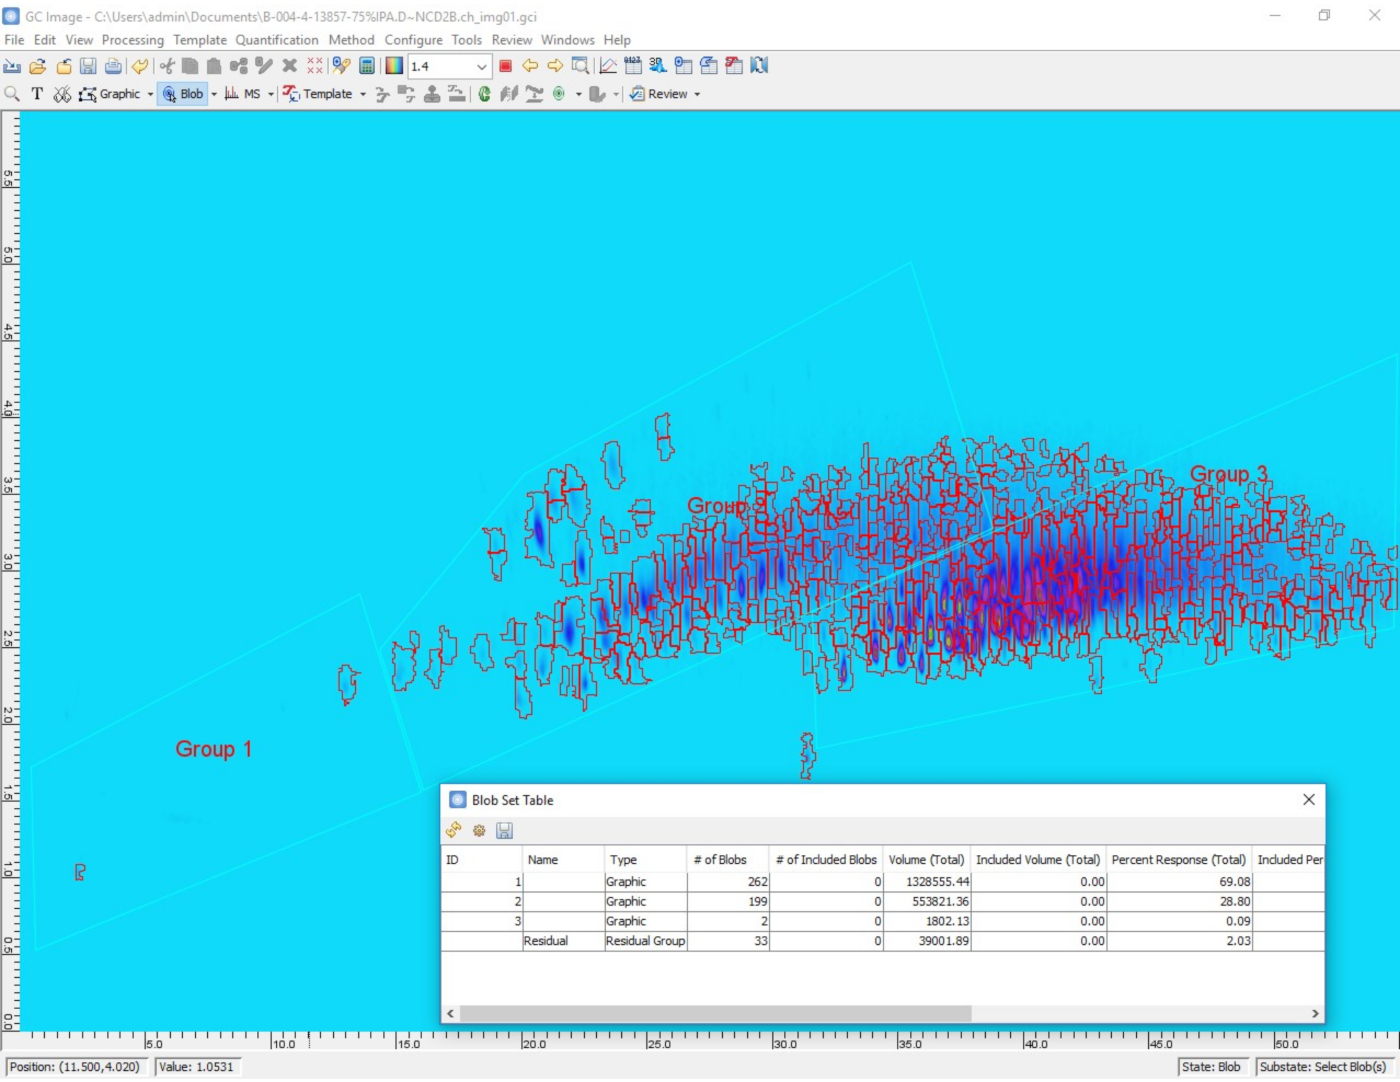Open the zoom value 1.4 combo box
The image size is (1400, 1082).
pos(481,67)
